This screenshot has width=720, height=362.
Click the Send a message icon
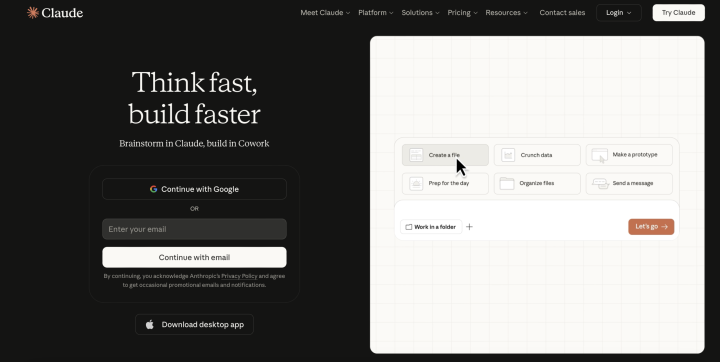600,183
